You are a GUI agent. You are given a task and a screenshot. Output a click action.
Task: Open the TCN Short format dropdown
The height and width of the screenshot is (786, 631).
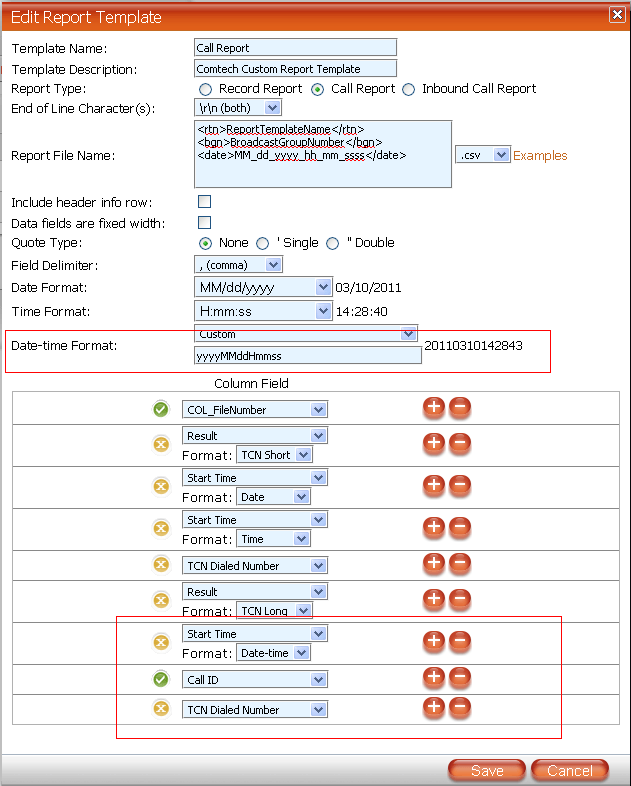(x=274, y=455)
